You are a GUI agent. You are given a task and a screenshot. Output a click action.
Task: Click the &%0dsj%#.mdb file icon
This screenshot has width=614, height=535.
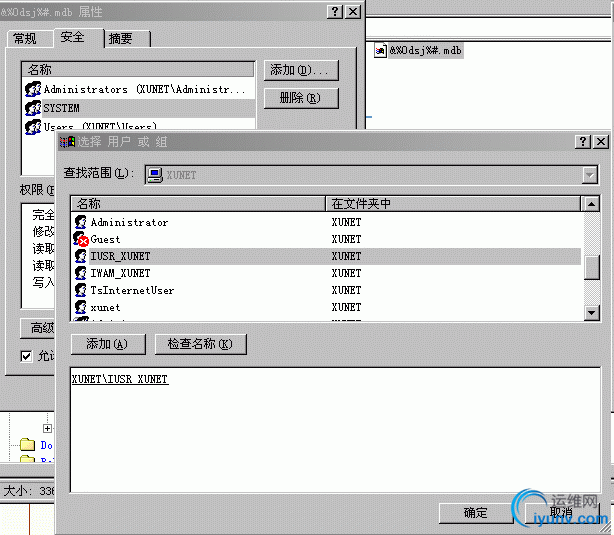[380, 51]
